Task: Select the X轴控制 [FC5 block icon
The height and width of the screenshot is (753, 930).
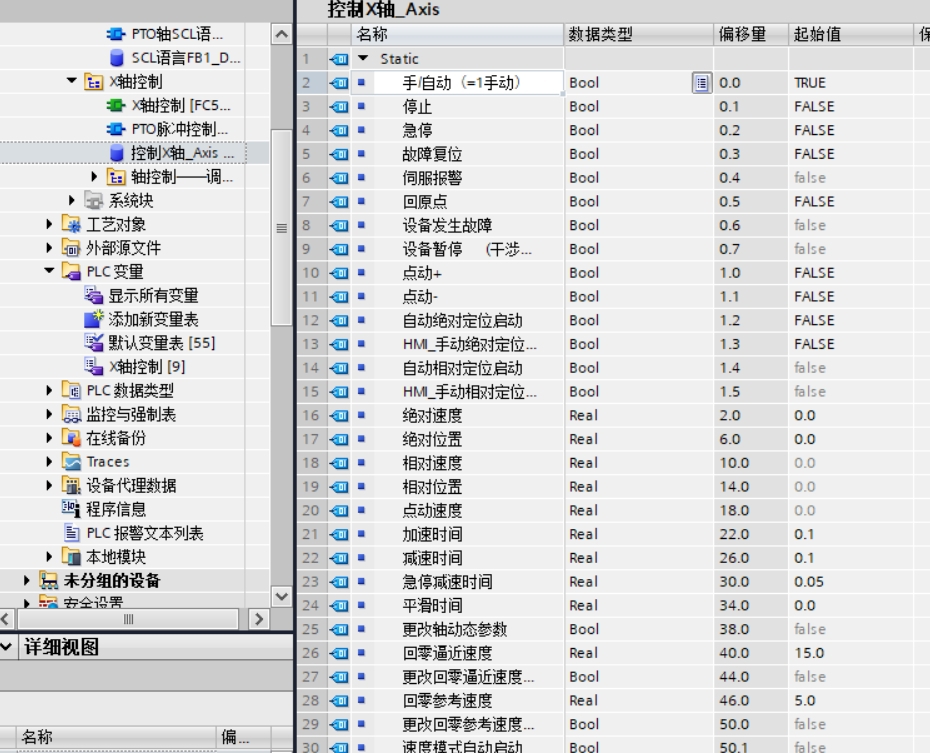Action: [x=116, y=106]
